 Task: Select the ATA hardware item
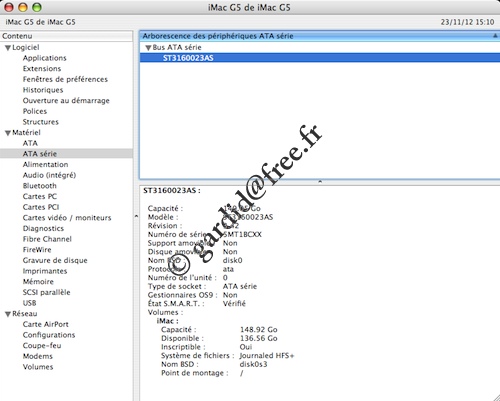(30, 143)
